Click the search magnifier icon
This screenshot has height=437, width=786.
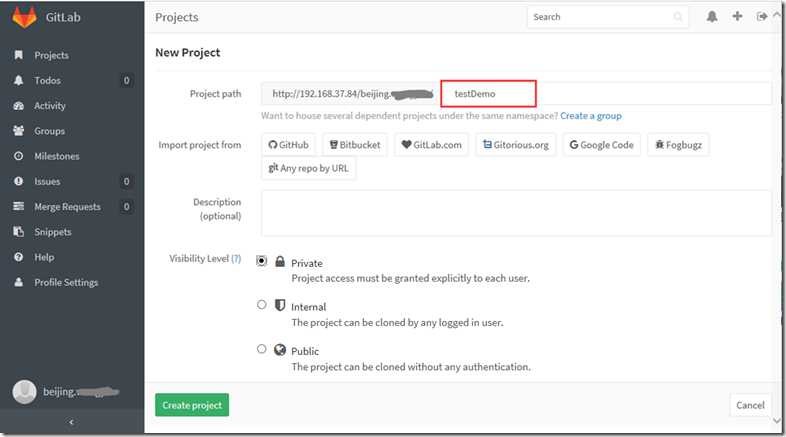coord(678,17)
